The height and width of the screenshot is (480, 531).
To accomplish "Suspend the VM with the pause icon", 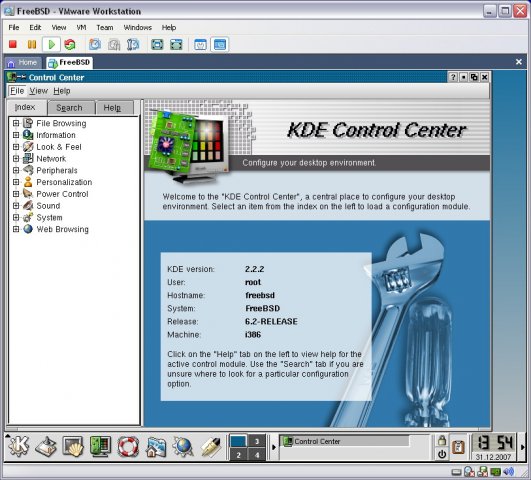I will pos(32,44).
